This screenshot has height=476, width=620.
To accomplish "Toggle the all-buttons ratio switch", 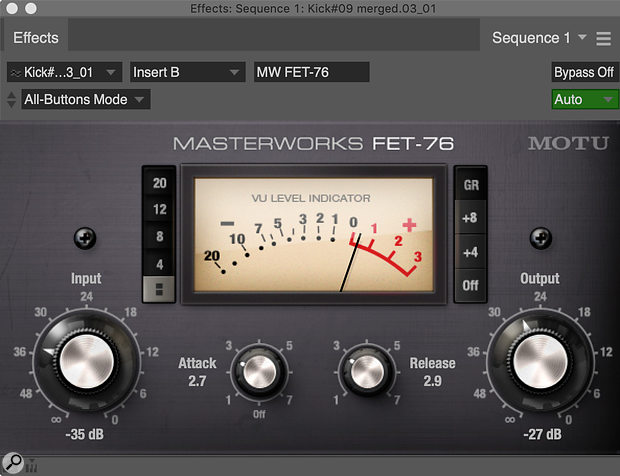I will [159, 289].
